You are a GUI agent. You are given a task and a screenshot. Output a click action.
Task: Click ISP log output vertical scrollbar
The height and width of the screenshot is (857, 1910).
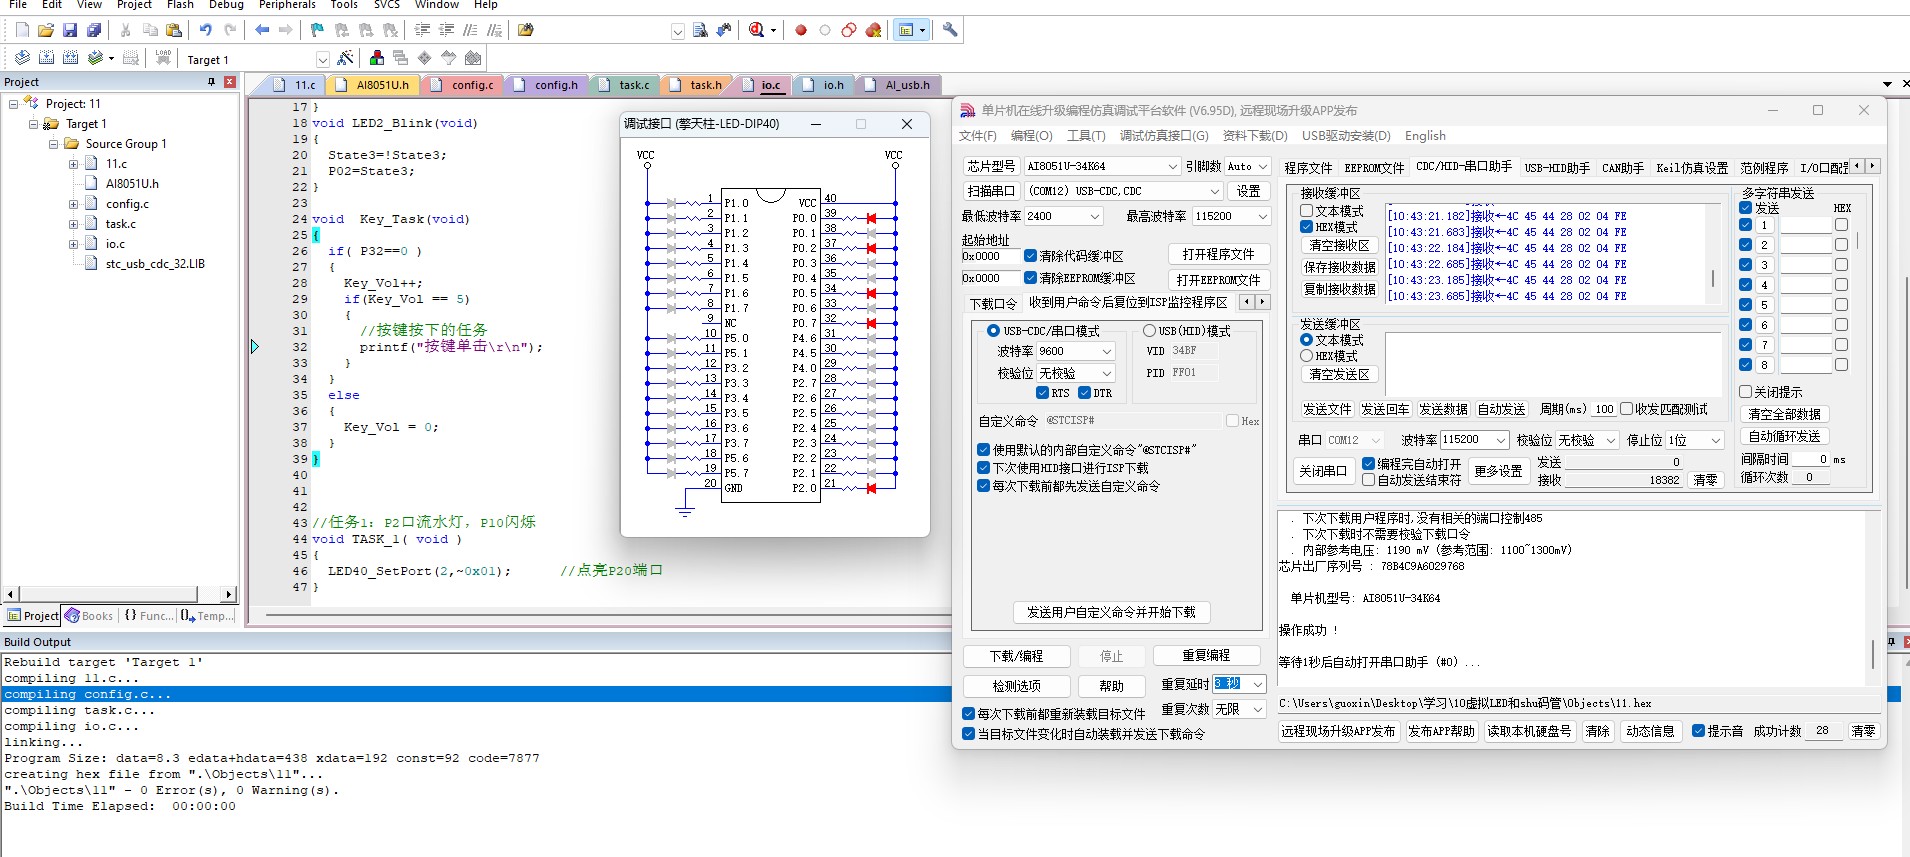pos(1872,654)
